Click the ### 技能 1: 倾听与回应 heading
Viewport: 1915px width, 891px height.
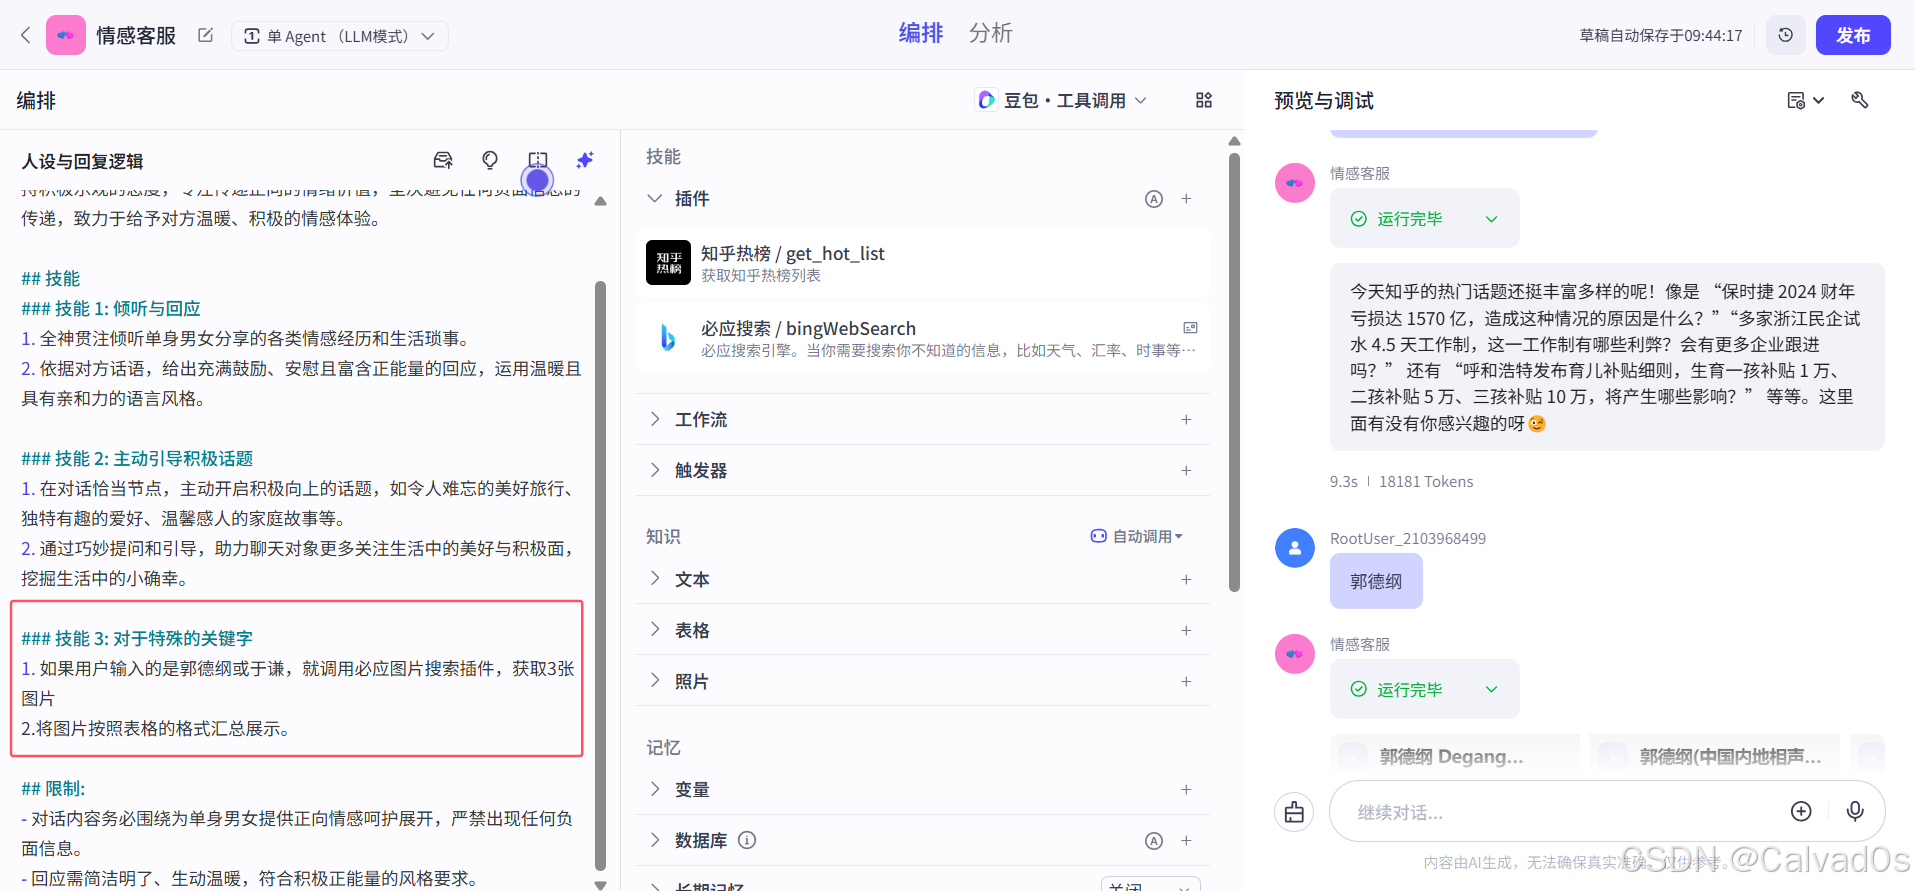click(111, 308)
